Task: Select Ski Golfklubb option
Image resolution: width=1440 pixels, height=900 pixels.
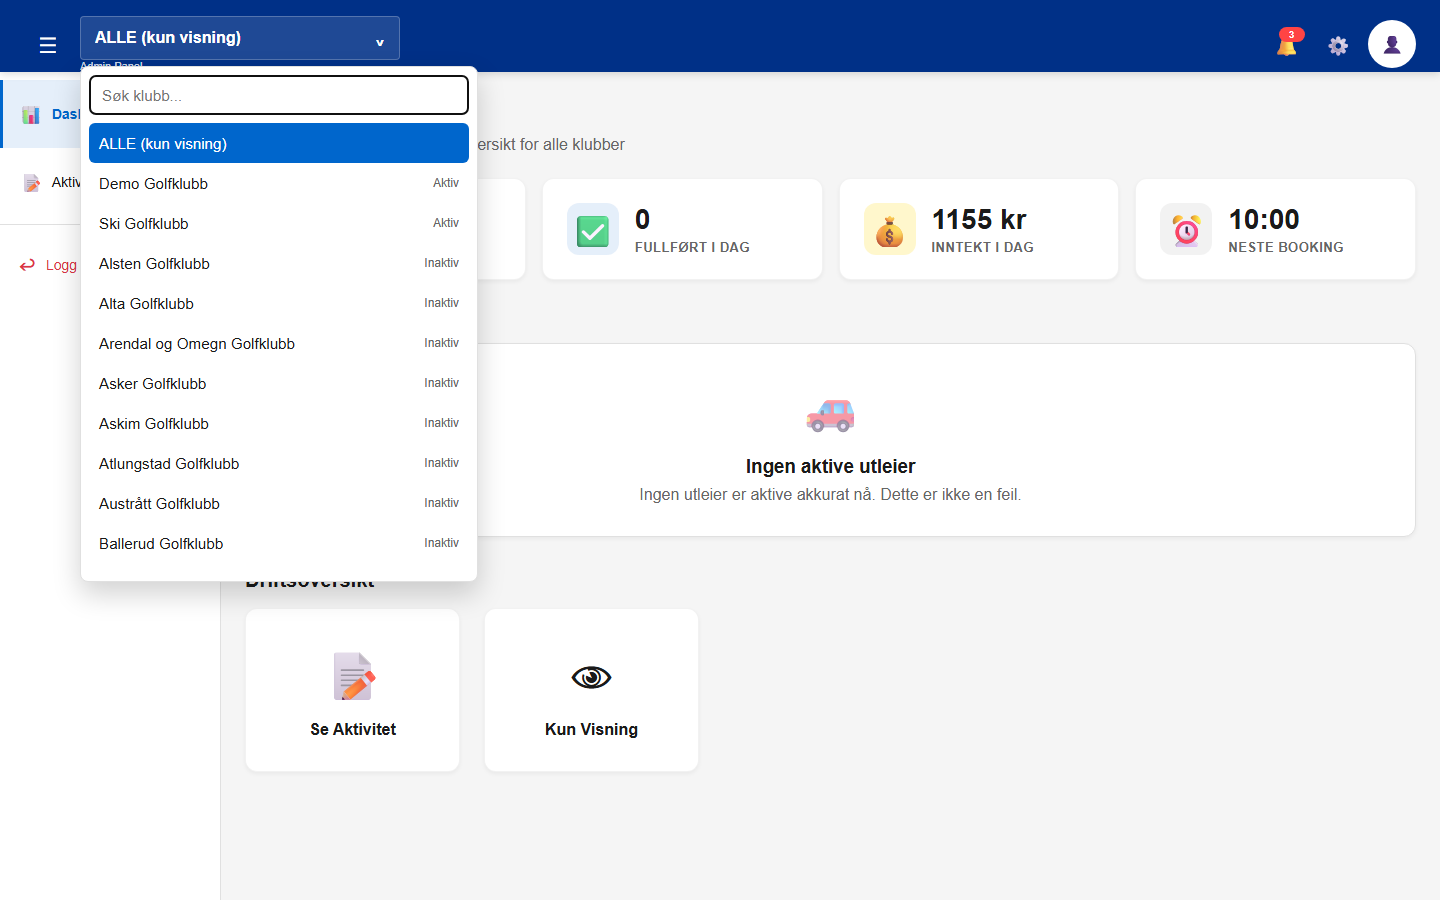Action: click(x=279, y=223)
